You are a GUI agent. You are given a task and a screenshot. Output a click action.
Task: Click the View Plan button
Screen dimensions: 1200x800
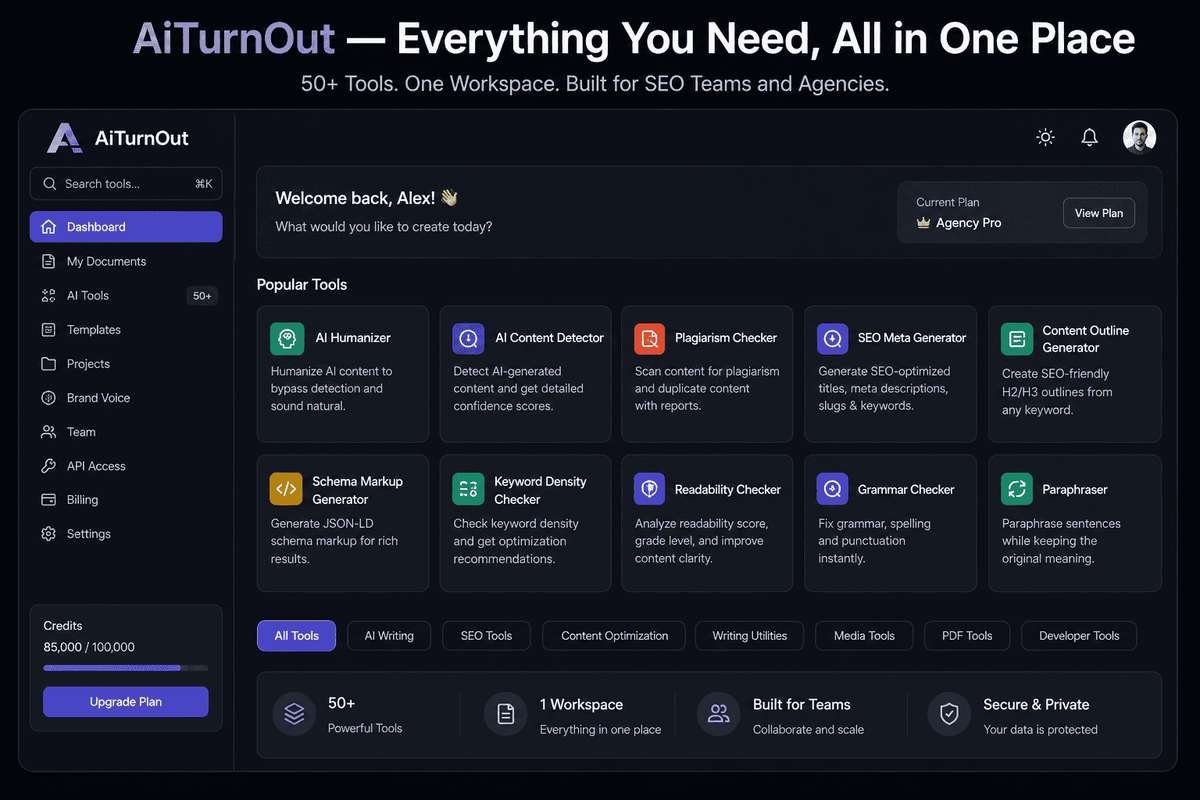coord(1098,213)
